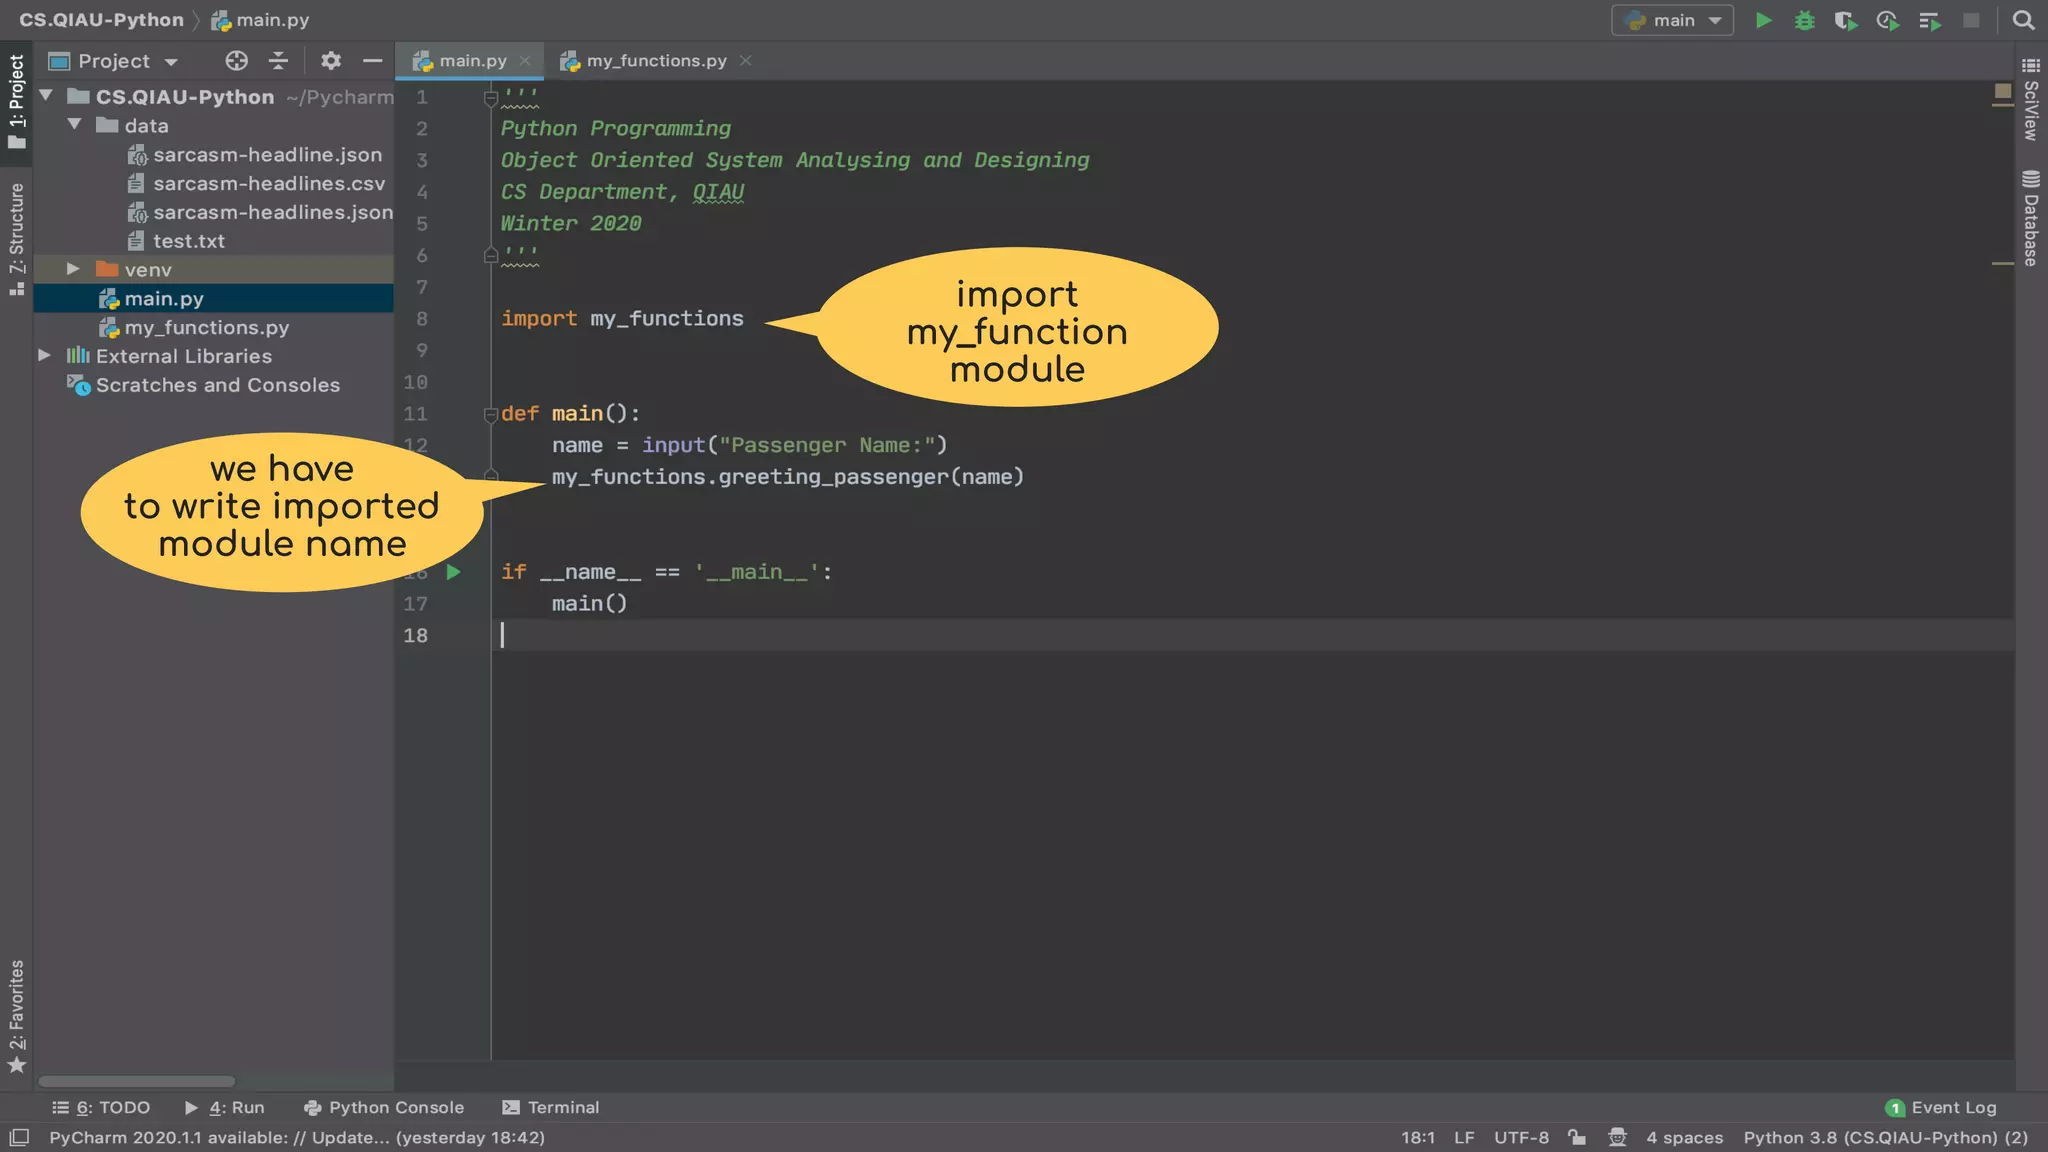
Task: Collapse the data folder
Action: 74,125
